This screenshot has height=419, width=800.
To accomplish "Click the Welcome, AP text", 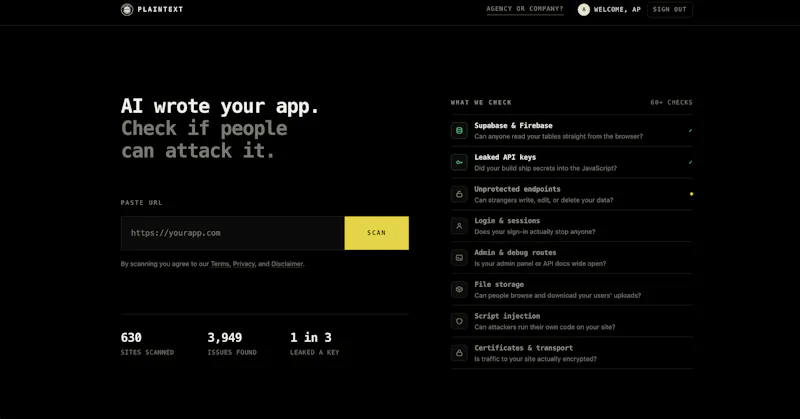I will (617, 9).
